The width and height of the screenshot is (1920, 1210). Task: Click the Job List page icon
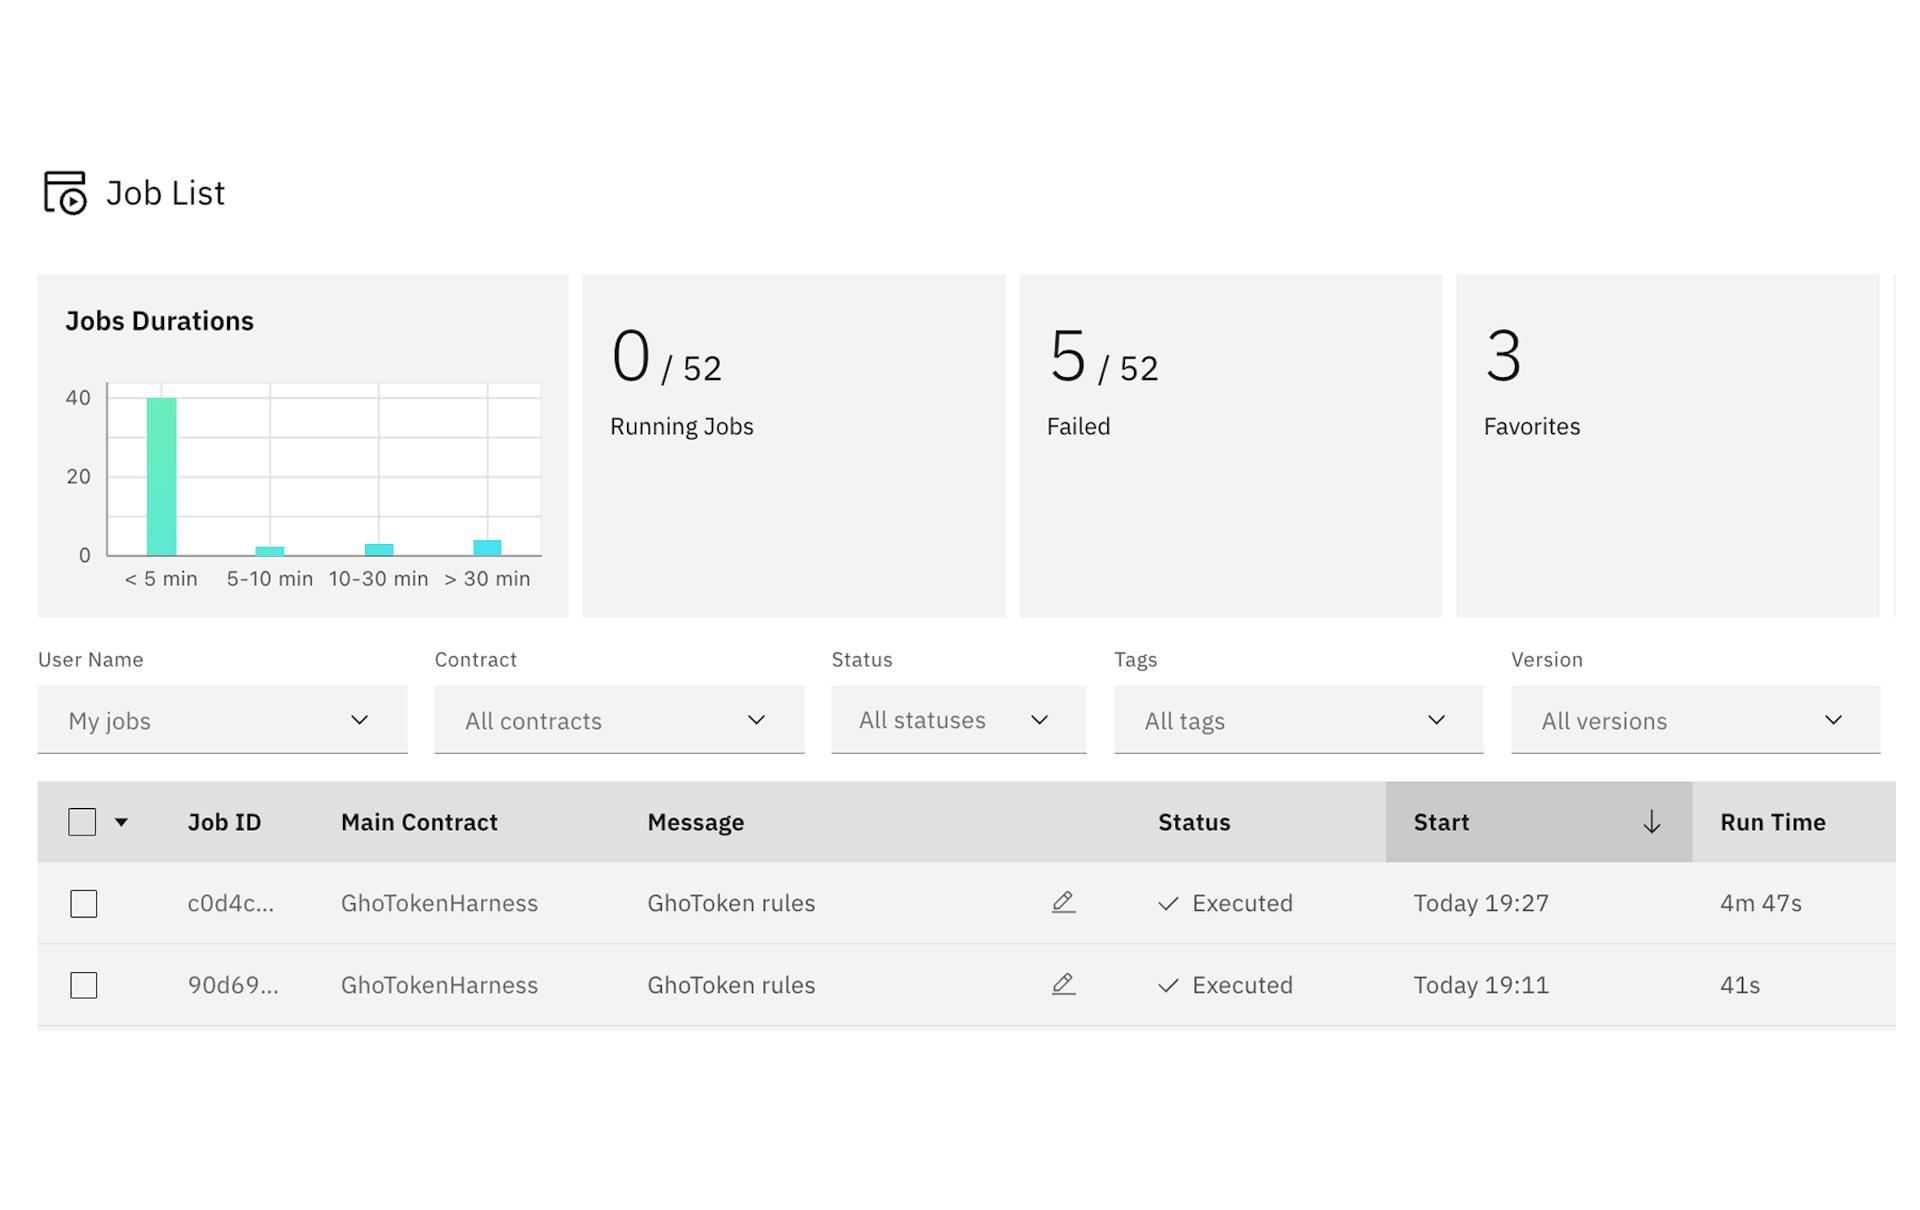[x=65, y=192]
